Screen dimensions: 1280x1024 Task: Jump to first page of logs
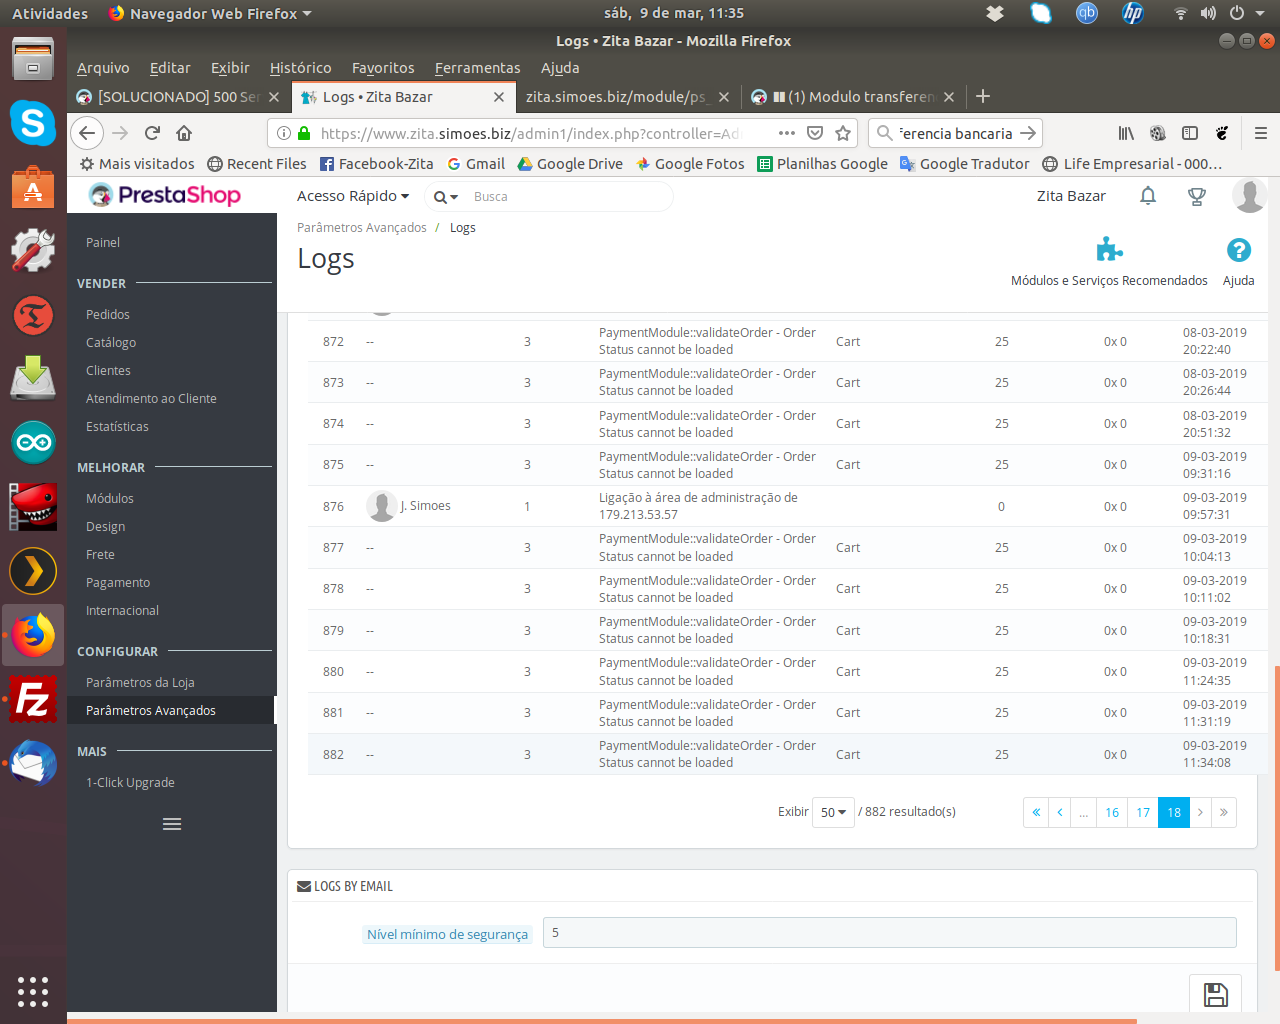click(1036, 812)
